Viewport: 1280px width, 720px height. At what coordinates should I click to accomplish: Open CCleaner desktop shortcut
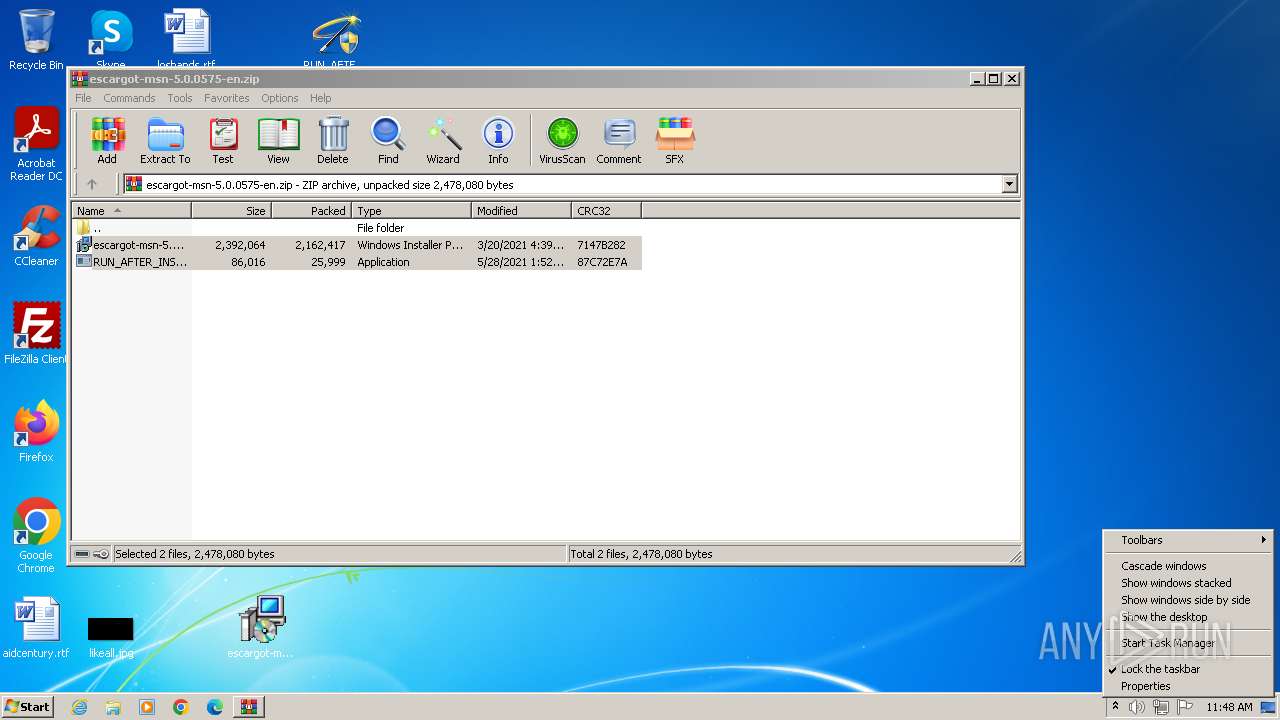tap(36, 236)
